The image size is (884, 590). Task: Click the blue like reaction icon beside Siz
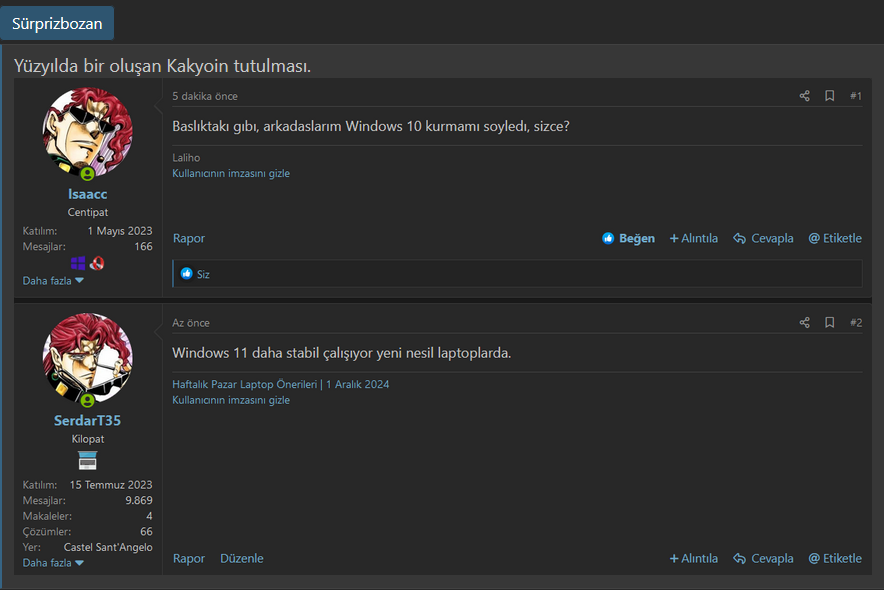[x=186, y=274]
